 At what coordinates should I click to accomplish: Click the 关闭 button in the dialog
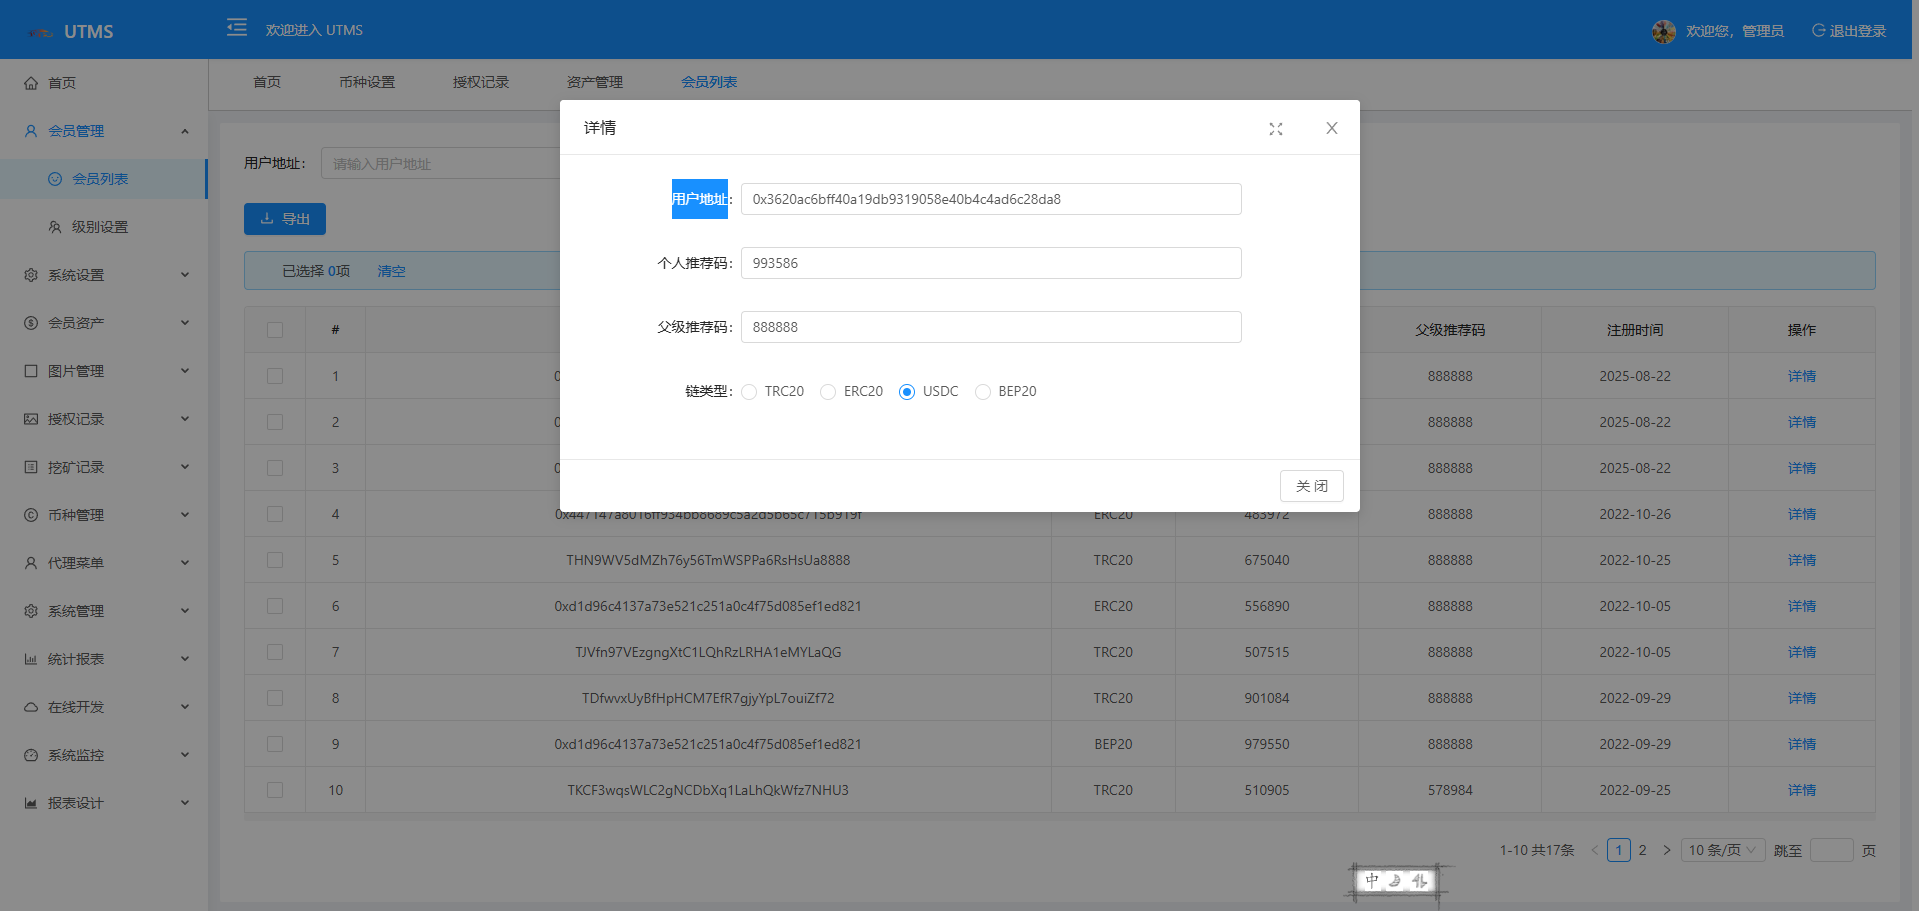[x=1311, y=486]
